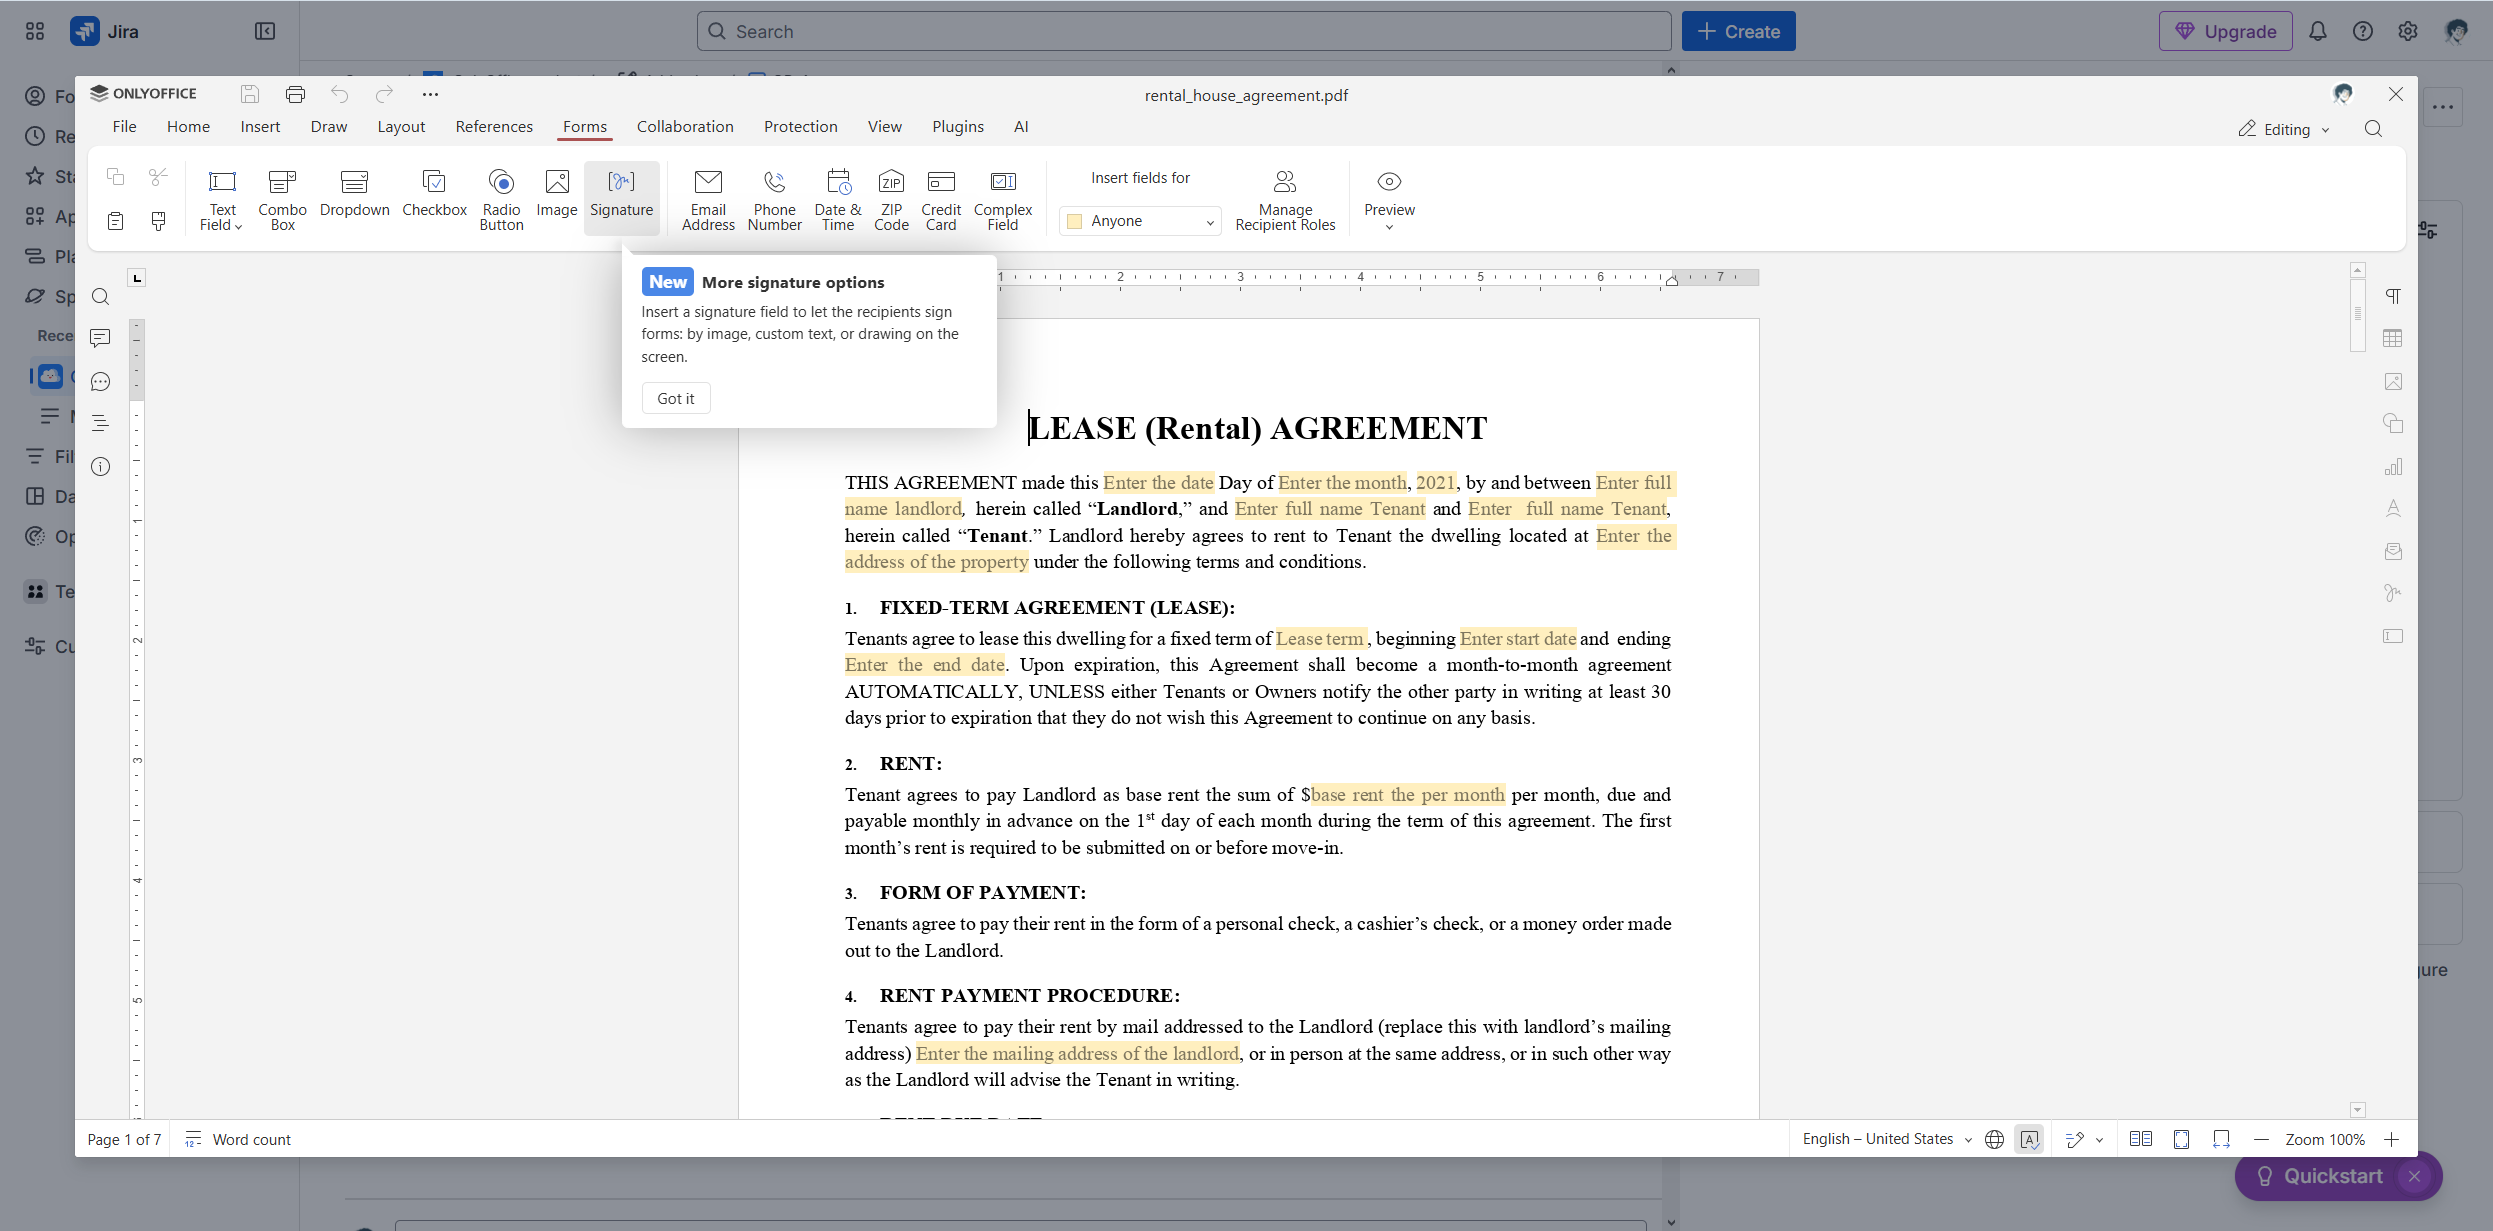Viewport: 2493px width, 1231px height.
Task: Open Manage Recipient Roles
Action: pos(1285,198)
